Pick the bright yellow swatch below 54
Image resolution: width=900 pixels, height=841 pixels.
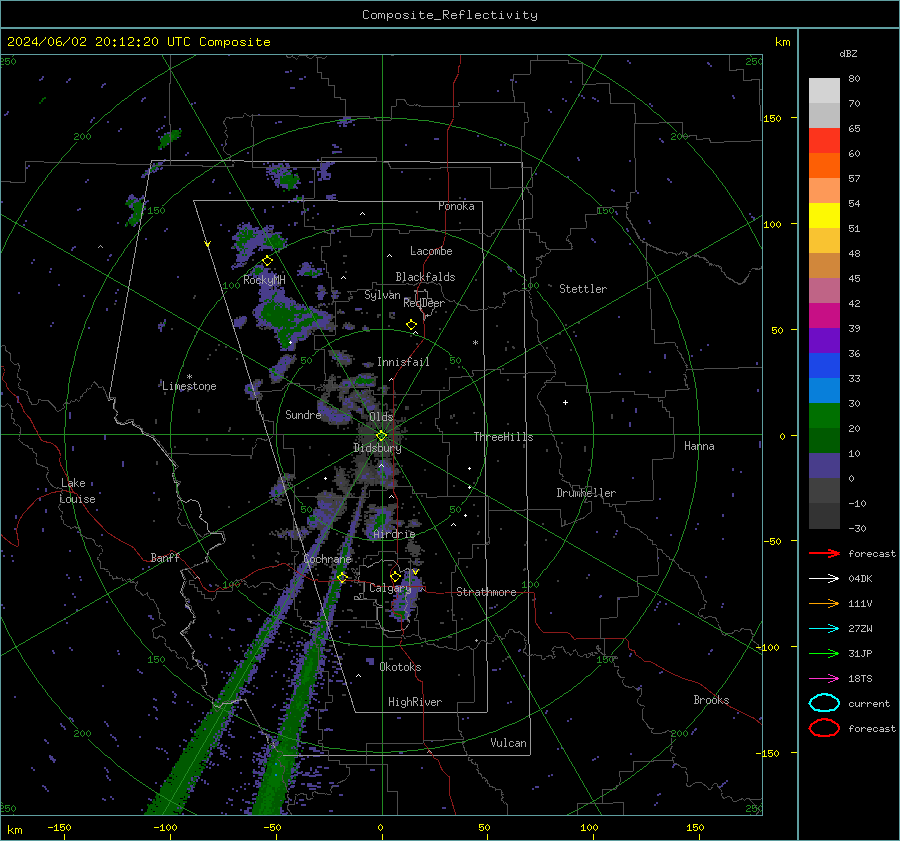pyautogui.click(x=824, y=216)
